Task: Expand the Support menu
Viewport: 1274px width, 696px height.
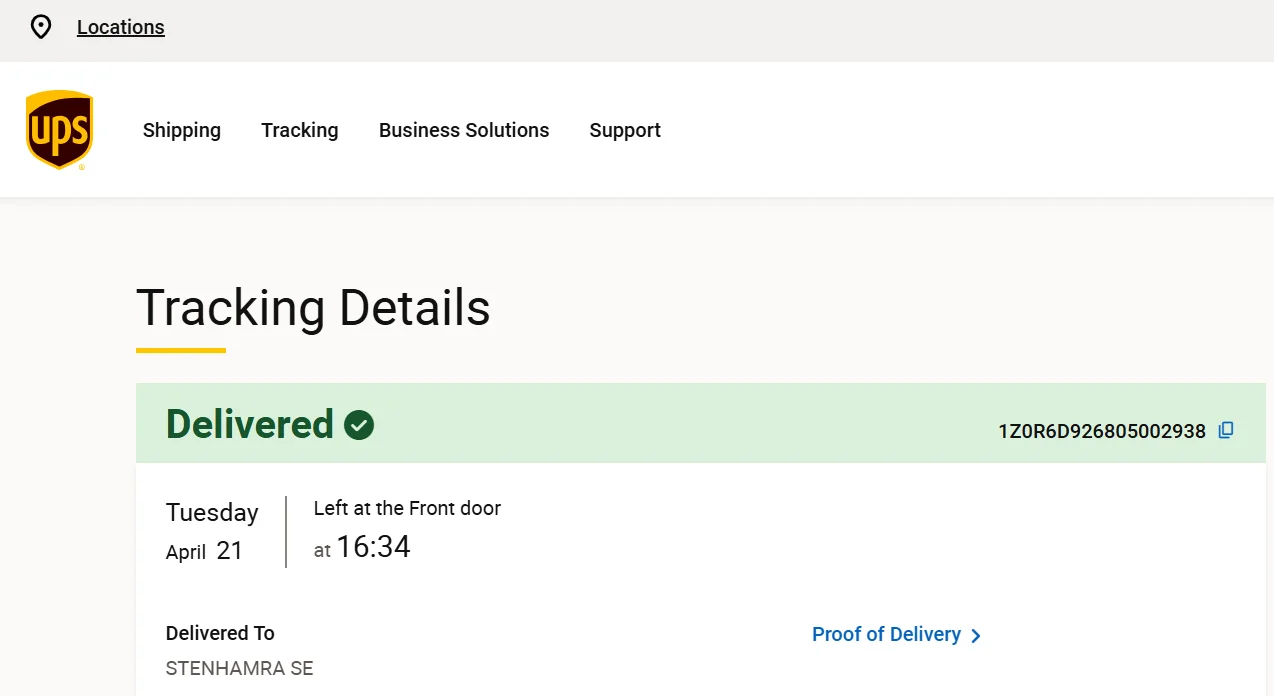Action: tap(625, 130)
